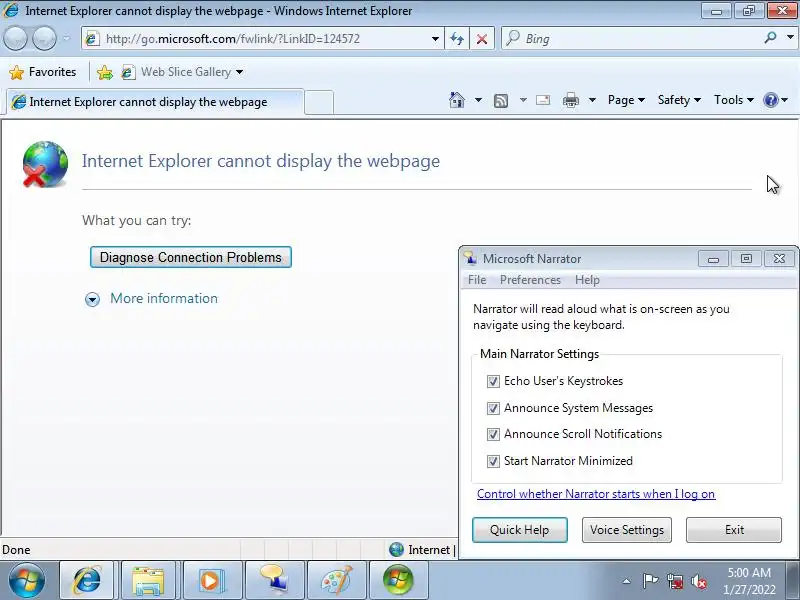
Task: Click the address bar URL field
Action: [265, 39]
